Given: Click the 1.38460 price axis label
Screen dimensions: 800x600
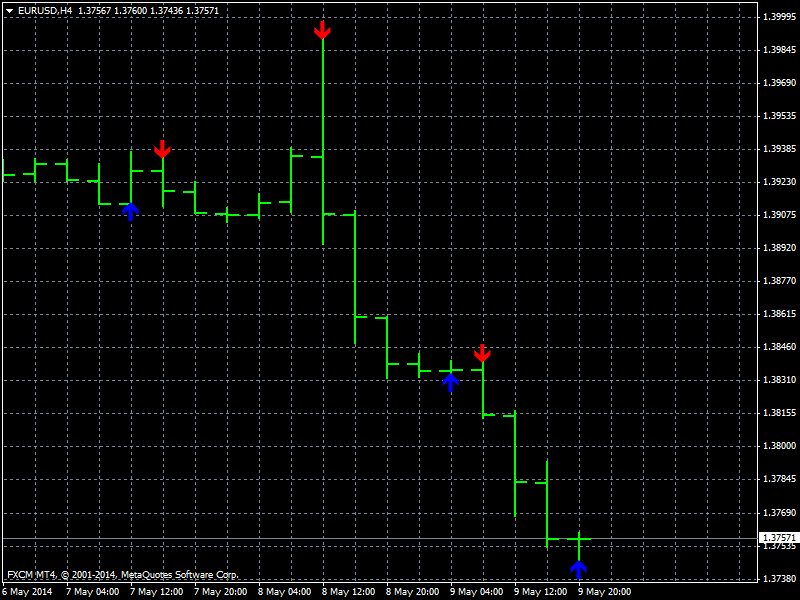Looking at the screenshot, I should [779, 347].
